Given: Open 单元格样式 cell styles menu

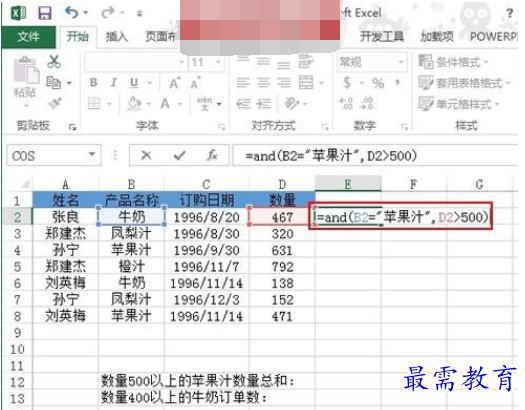Looking at the screenshot, I should click(x=459, y=104).
